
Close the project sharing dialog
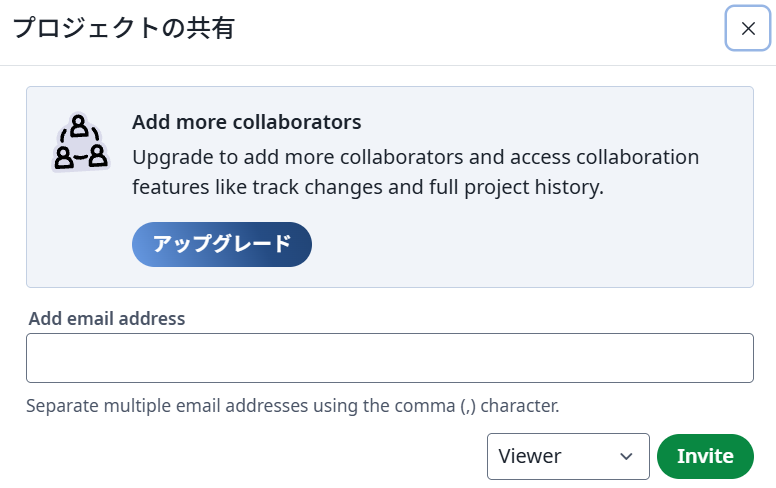(747, 29)
